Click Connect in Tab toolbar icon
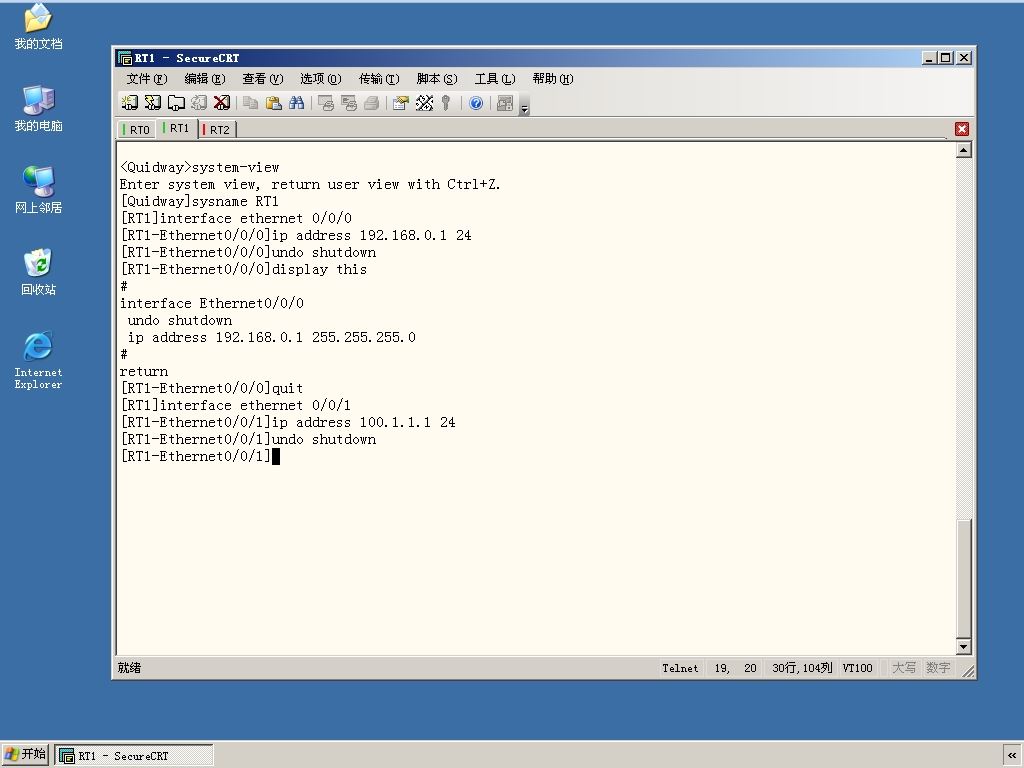Image resolution: width=1024 pixels, height=768 pixels. [176, 103]
